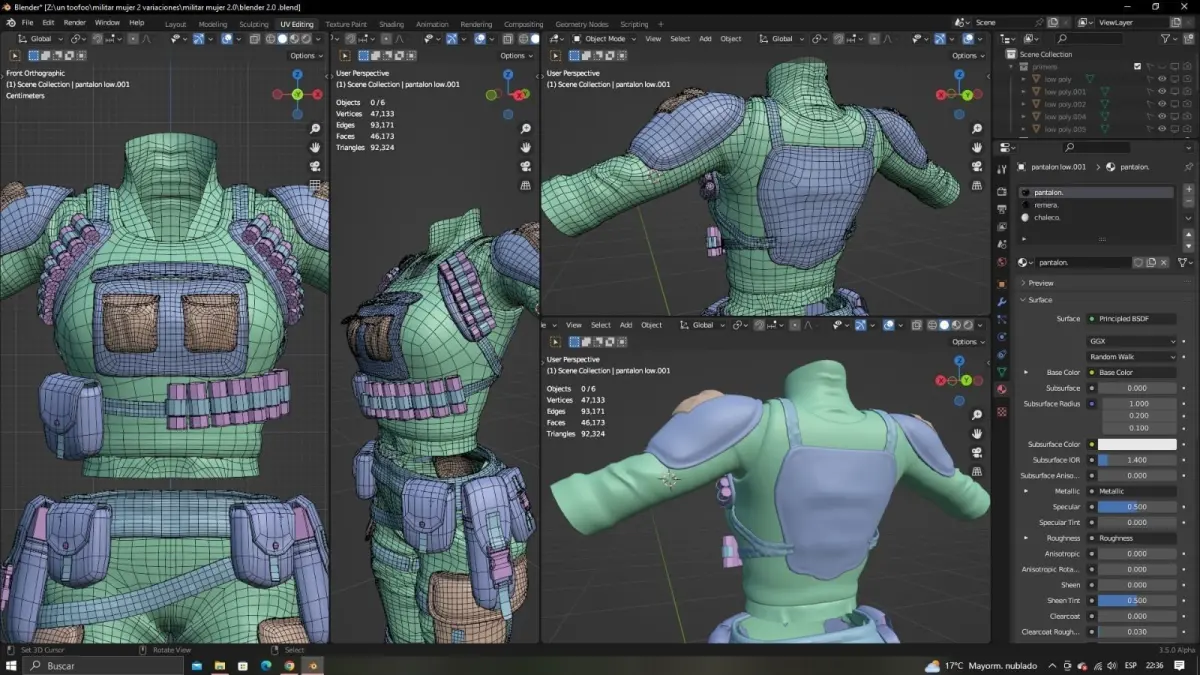Expand the Preview panel
Screen dimensions: 1200x675
[1040, 283]
